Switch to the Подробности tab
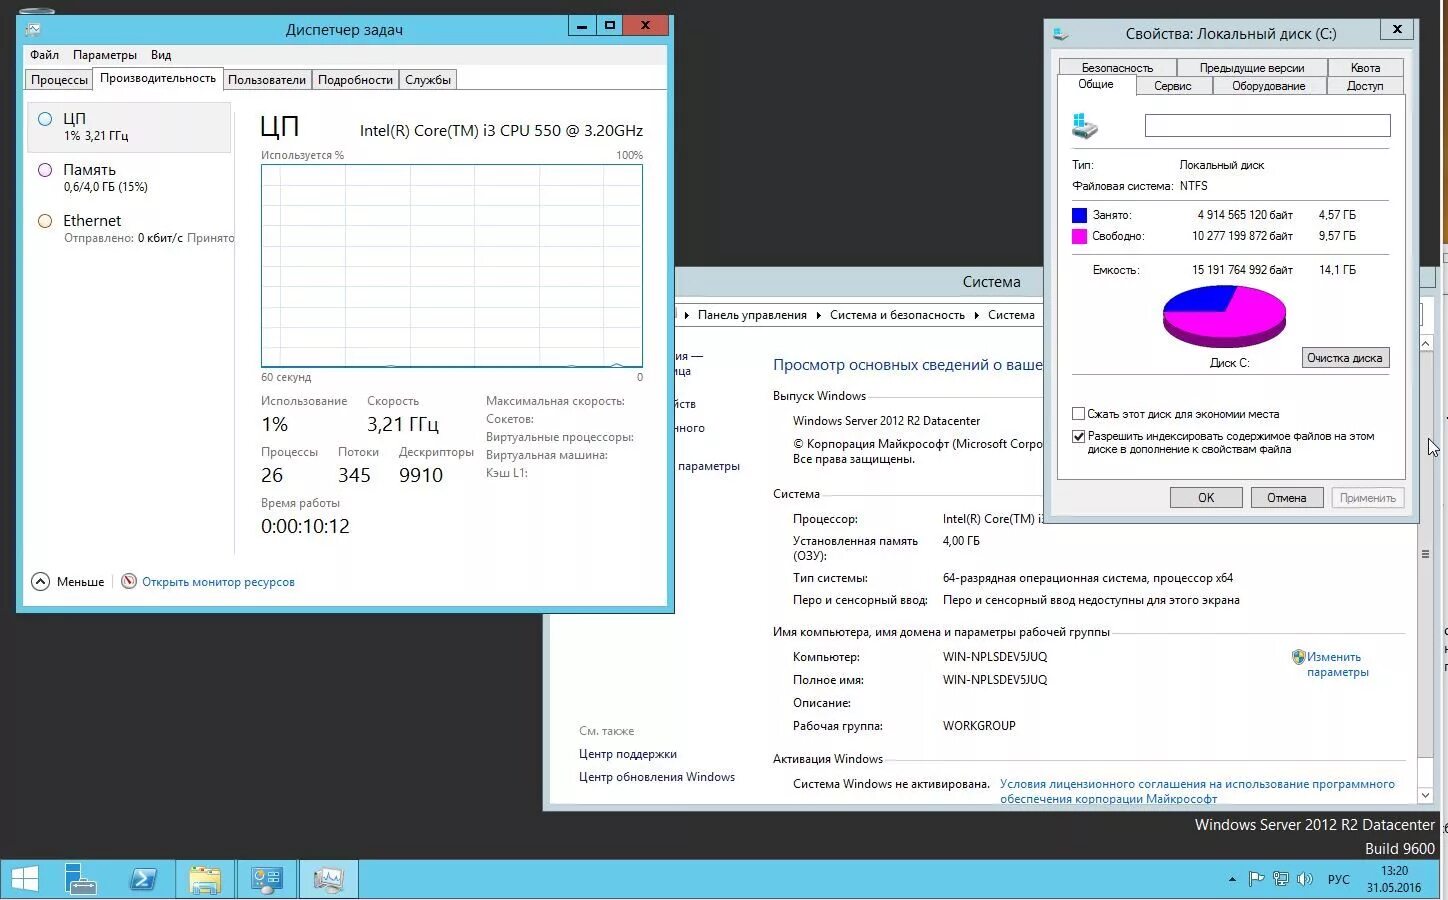 point(355,80)
